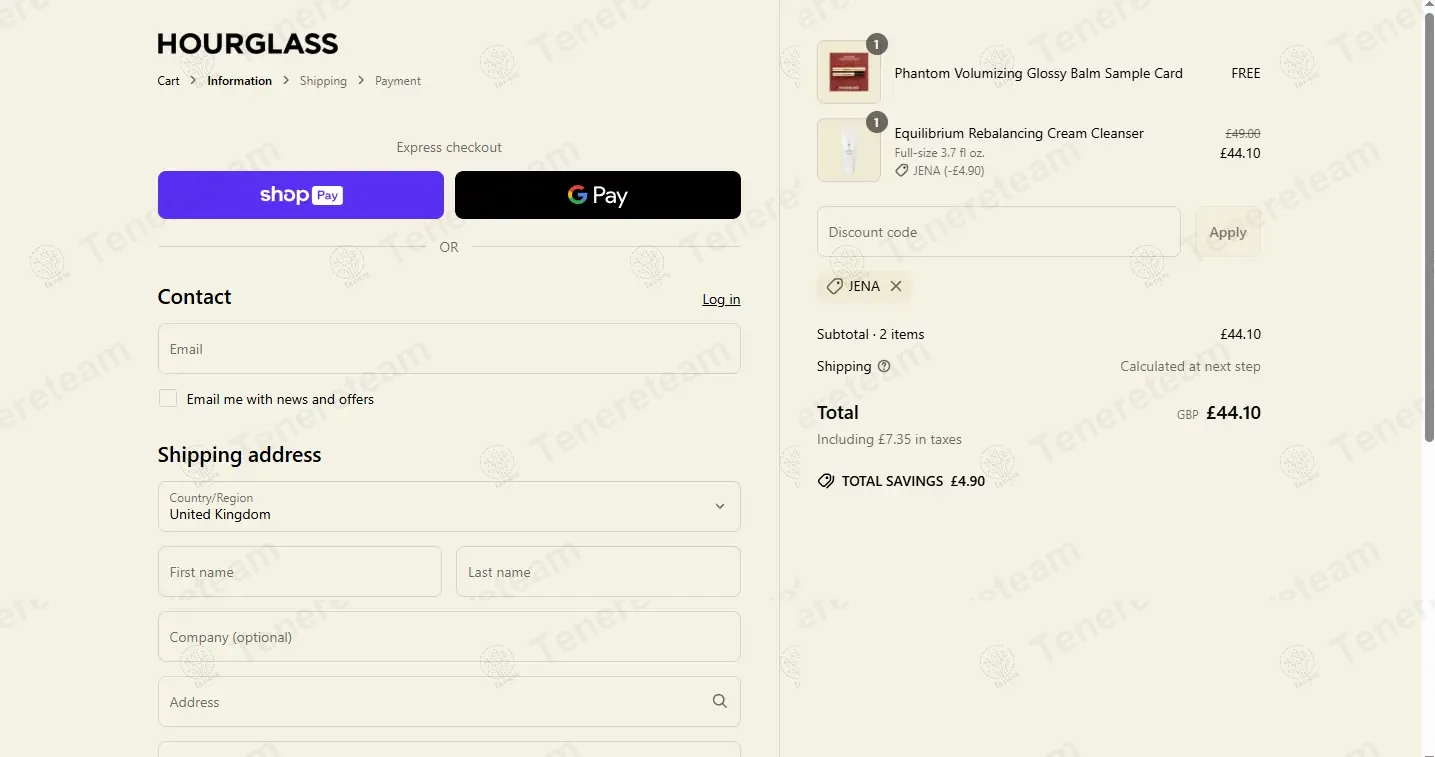
Task: Click the 'Including £7.35 in taxes' note
Action: point(889,439)
